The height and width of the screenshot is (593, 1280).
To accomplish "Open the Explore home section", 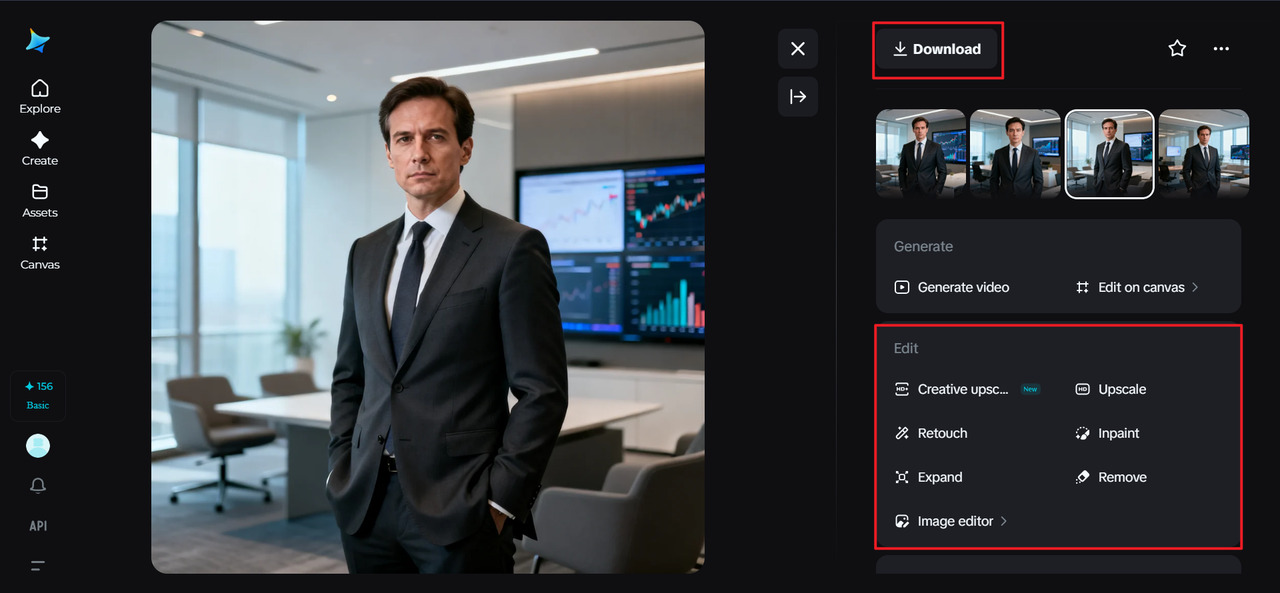I will [x=40, y=96].
